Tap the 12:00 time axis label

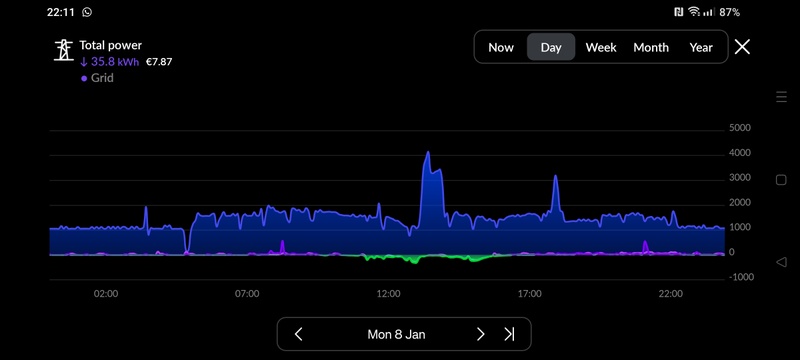[388, 294]
